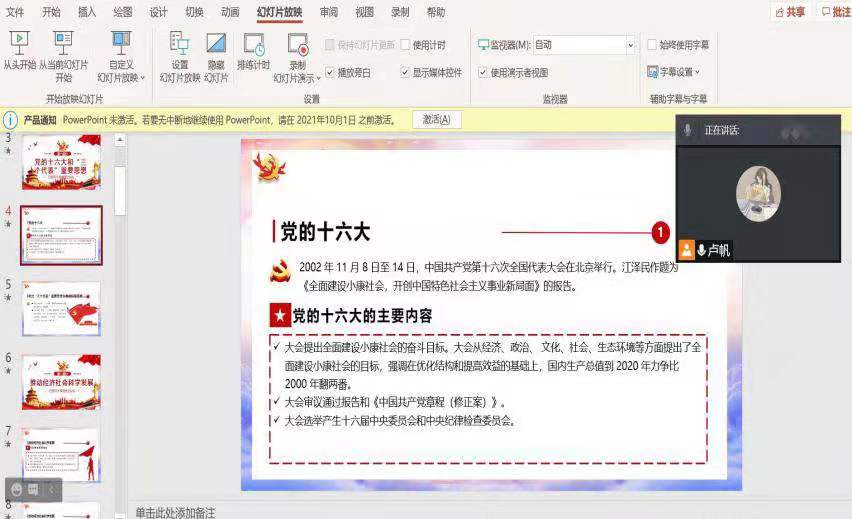The height and width of the screenshot is (519, 852).
Task: Toggle Use Presenter View (使用演示者视图) checkbox
Action: pos(483,72)
